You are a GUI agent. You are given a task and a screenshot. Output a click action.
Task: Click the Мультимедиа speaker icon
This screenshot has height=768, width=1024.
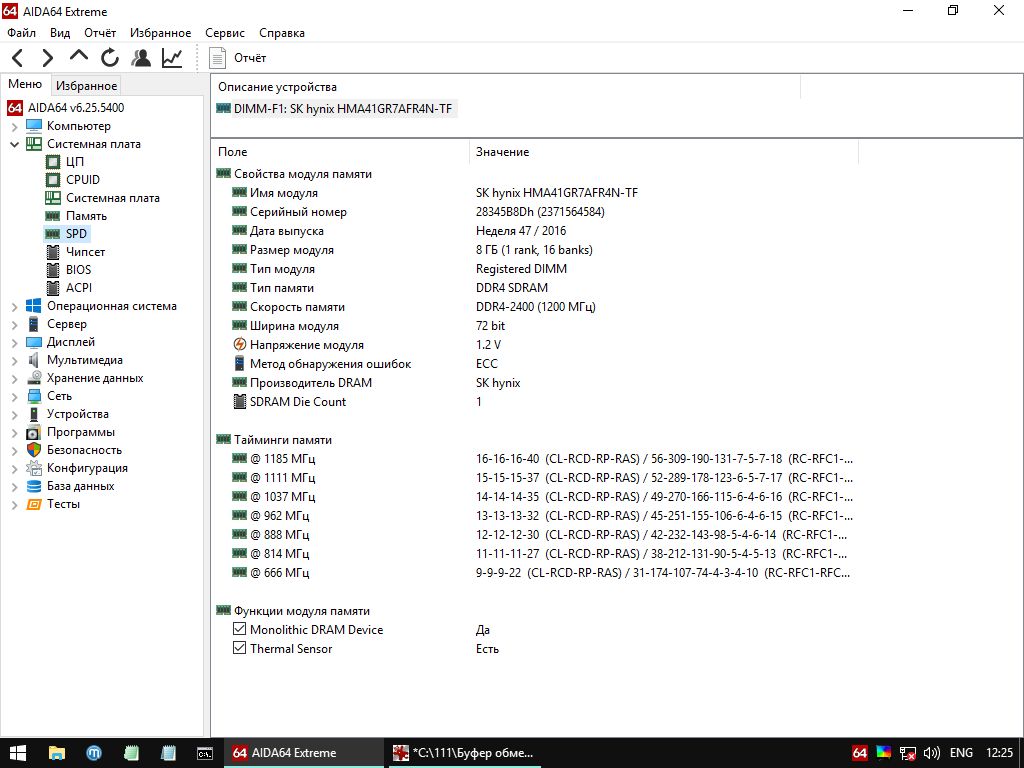tap(34, 360)
